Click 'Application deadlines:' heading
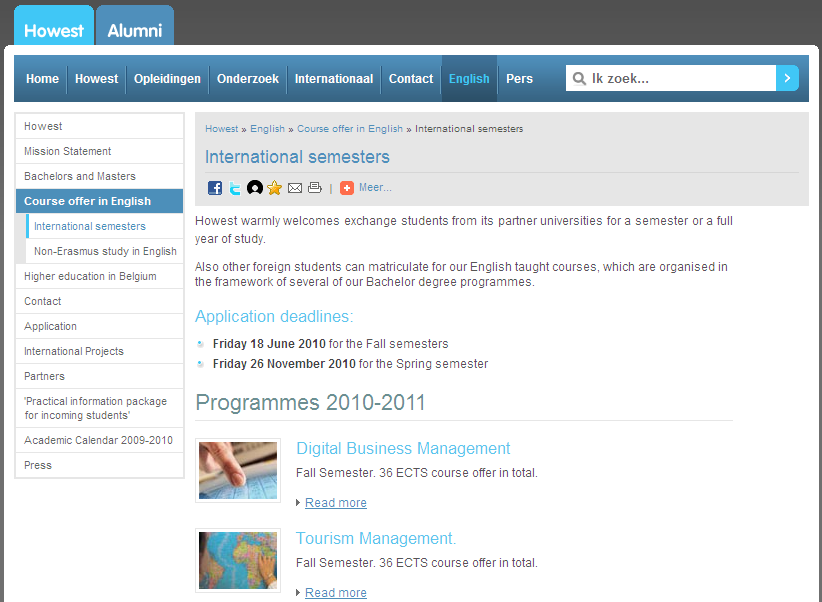Viewport: 822px width, 602px height. coord(274,317)
